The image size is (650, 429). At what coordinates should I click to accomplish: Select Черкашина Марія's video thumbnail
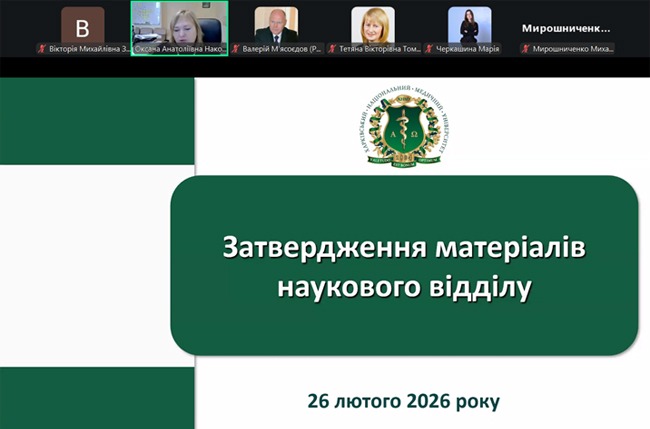click(x=469, y=25)
